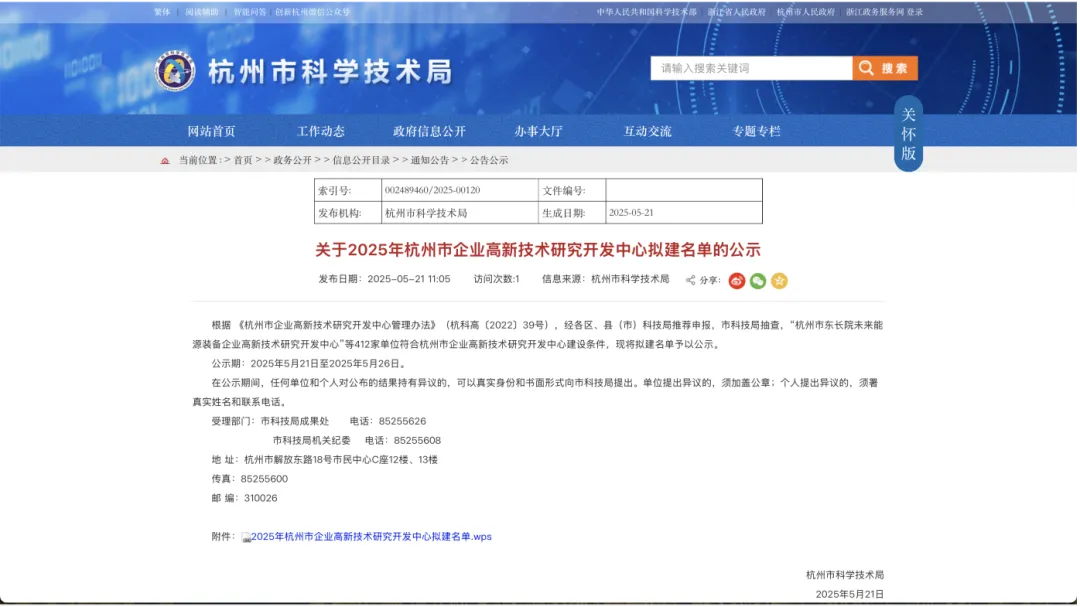Click the phone number 85255626

pyautogui.click(x=402, y=422)
